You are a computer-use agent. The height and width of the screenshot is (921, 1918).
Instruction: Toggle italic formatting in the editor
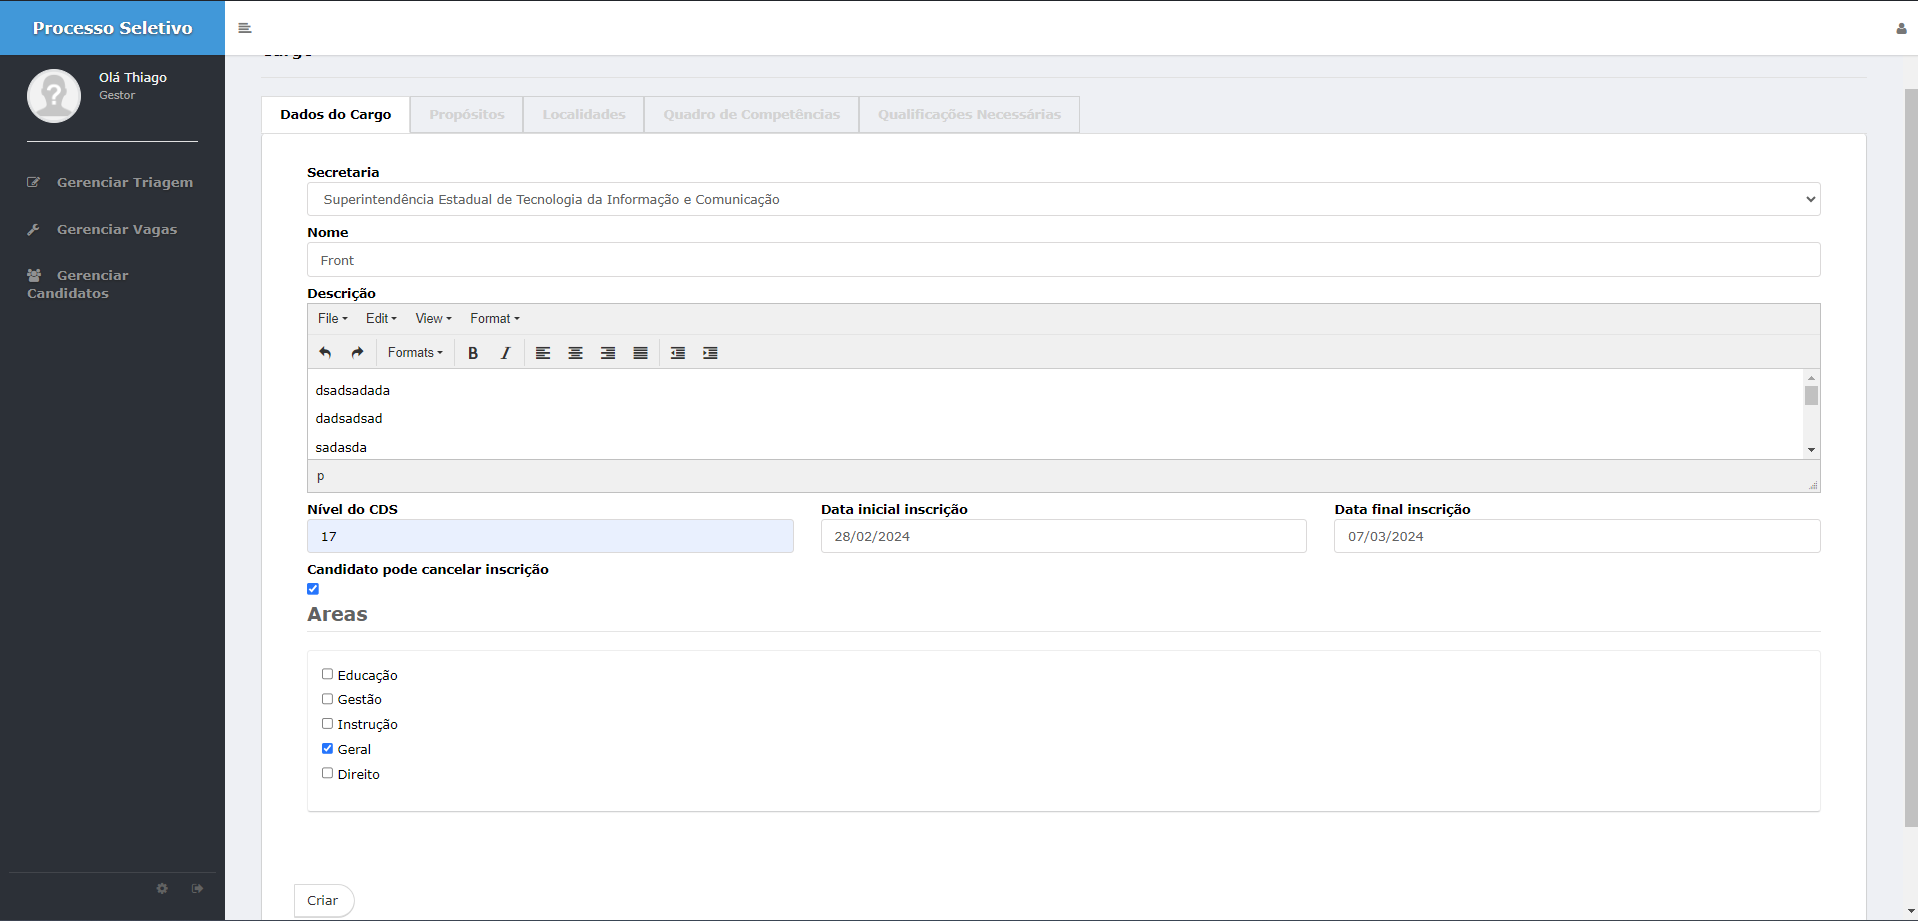tap(505, 352)
